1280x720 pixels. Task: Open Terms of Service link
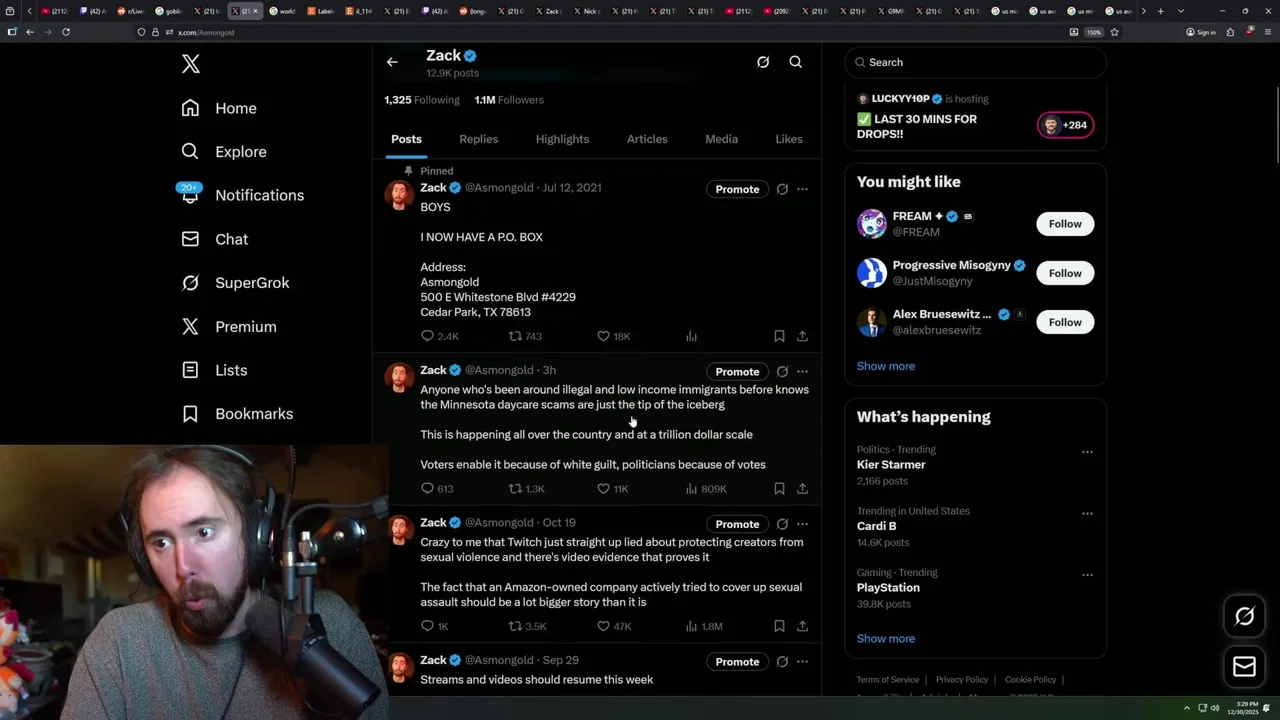pyautogui.click(x=888, y=680)
